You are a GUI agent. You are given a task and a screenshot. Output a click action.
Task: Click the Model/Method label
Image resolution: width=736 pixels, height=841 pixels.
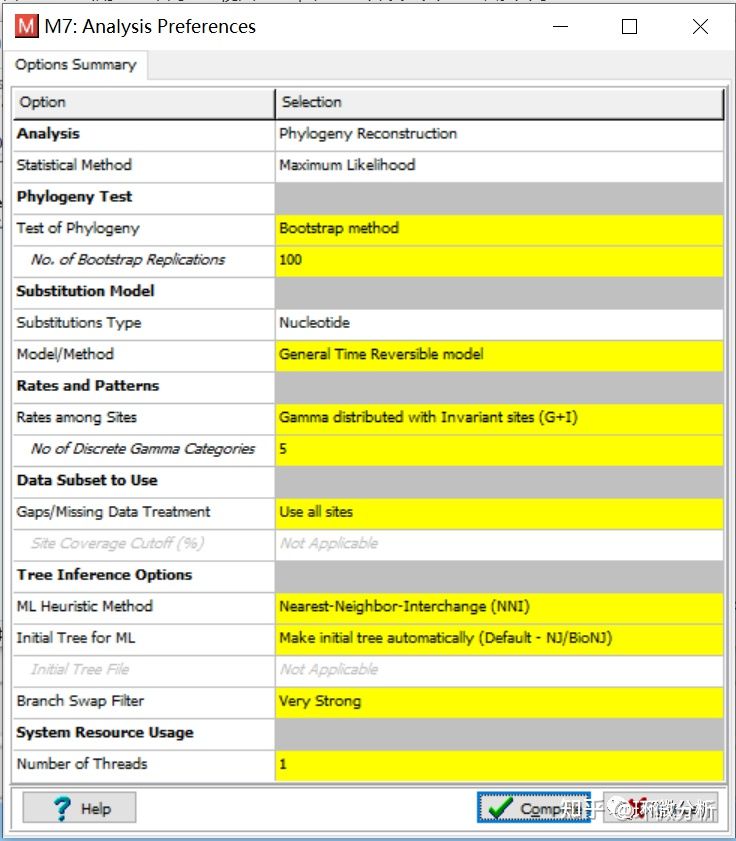pyautogui.click(x=65, y=355)
